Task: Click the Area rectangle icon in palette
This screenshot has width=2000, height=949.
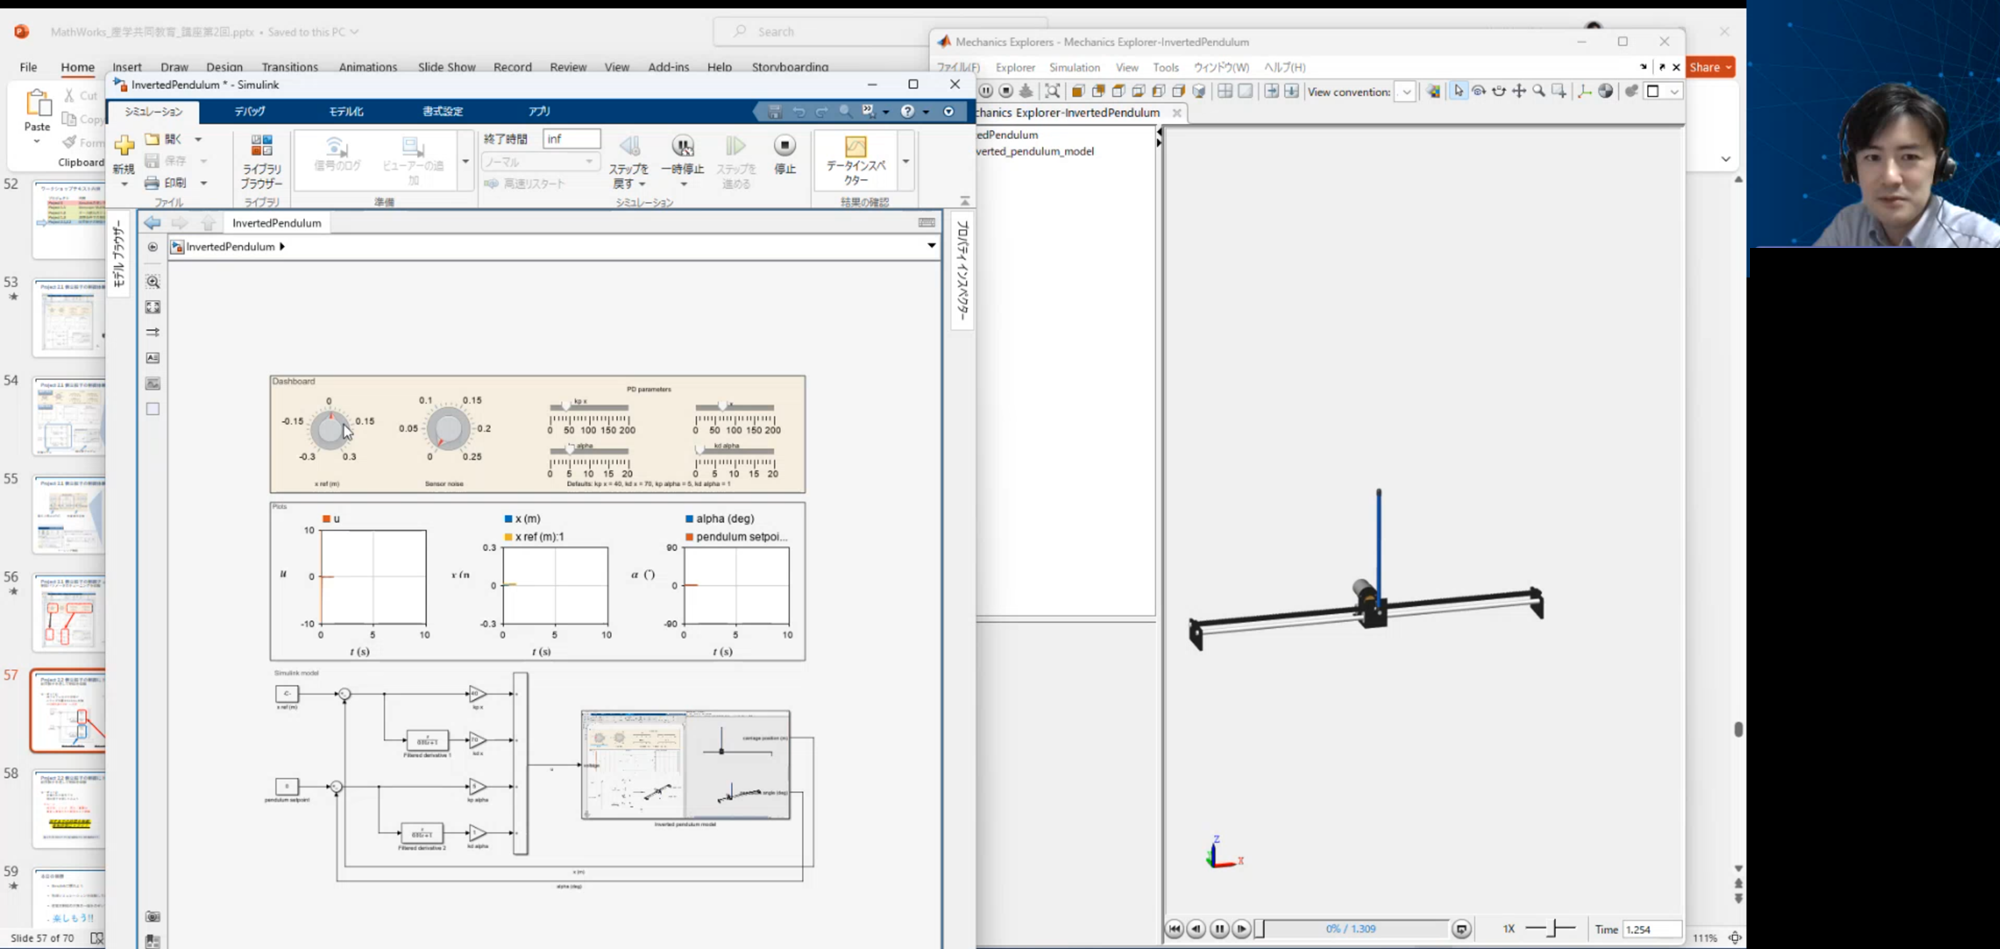Action: click(153, 408)
